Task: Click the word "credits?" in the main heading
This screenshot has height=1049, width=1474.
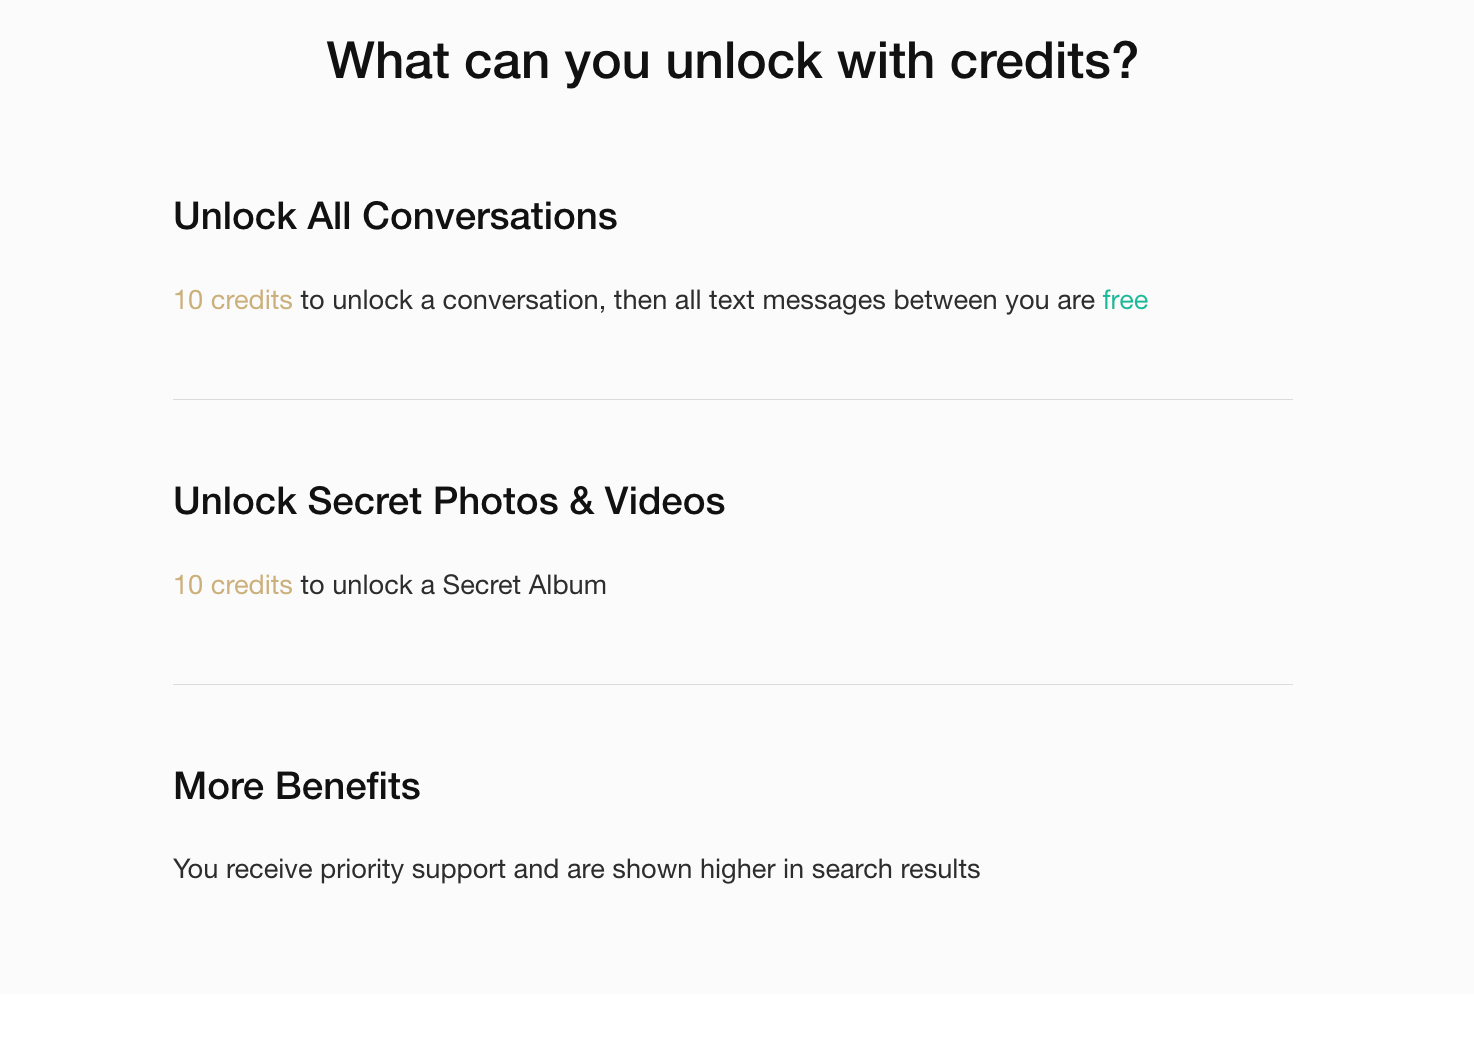Action: coord(1044,61)
